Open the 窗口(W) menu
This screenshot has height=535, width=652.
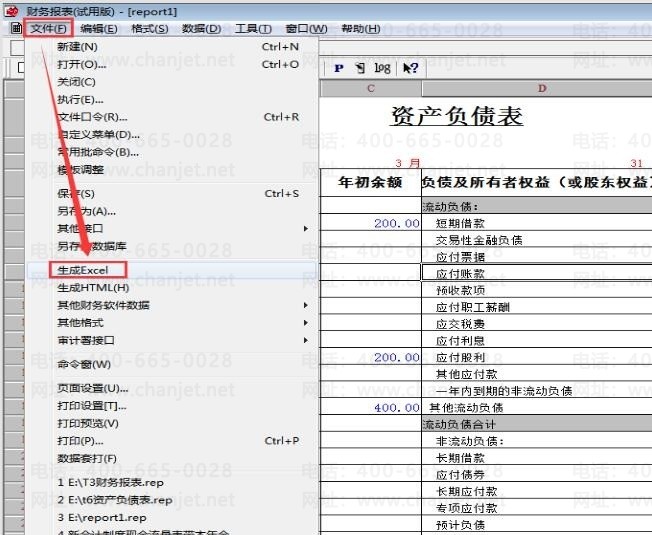click(x=306, y=29)
